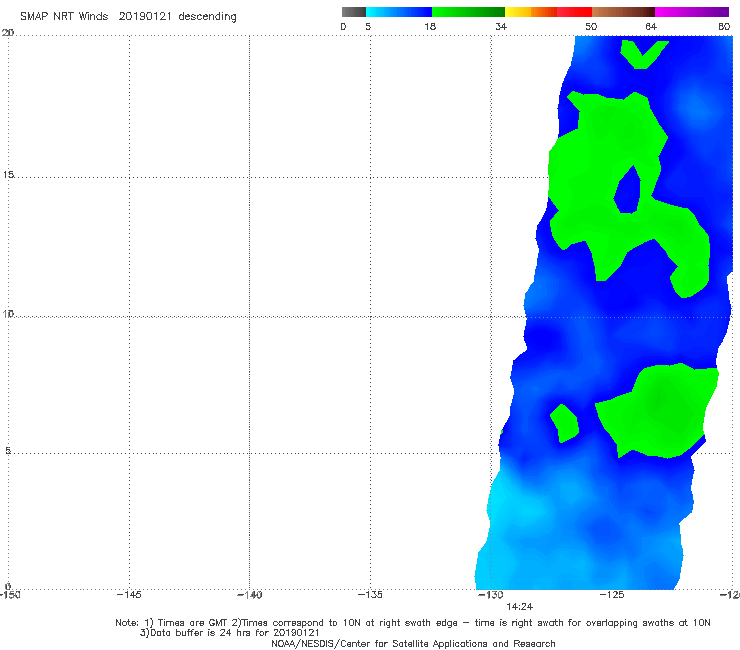Click the red segment of the color bar

coord(574,12)
